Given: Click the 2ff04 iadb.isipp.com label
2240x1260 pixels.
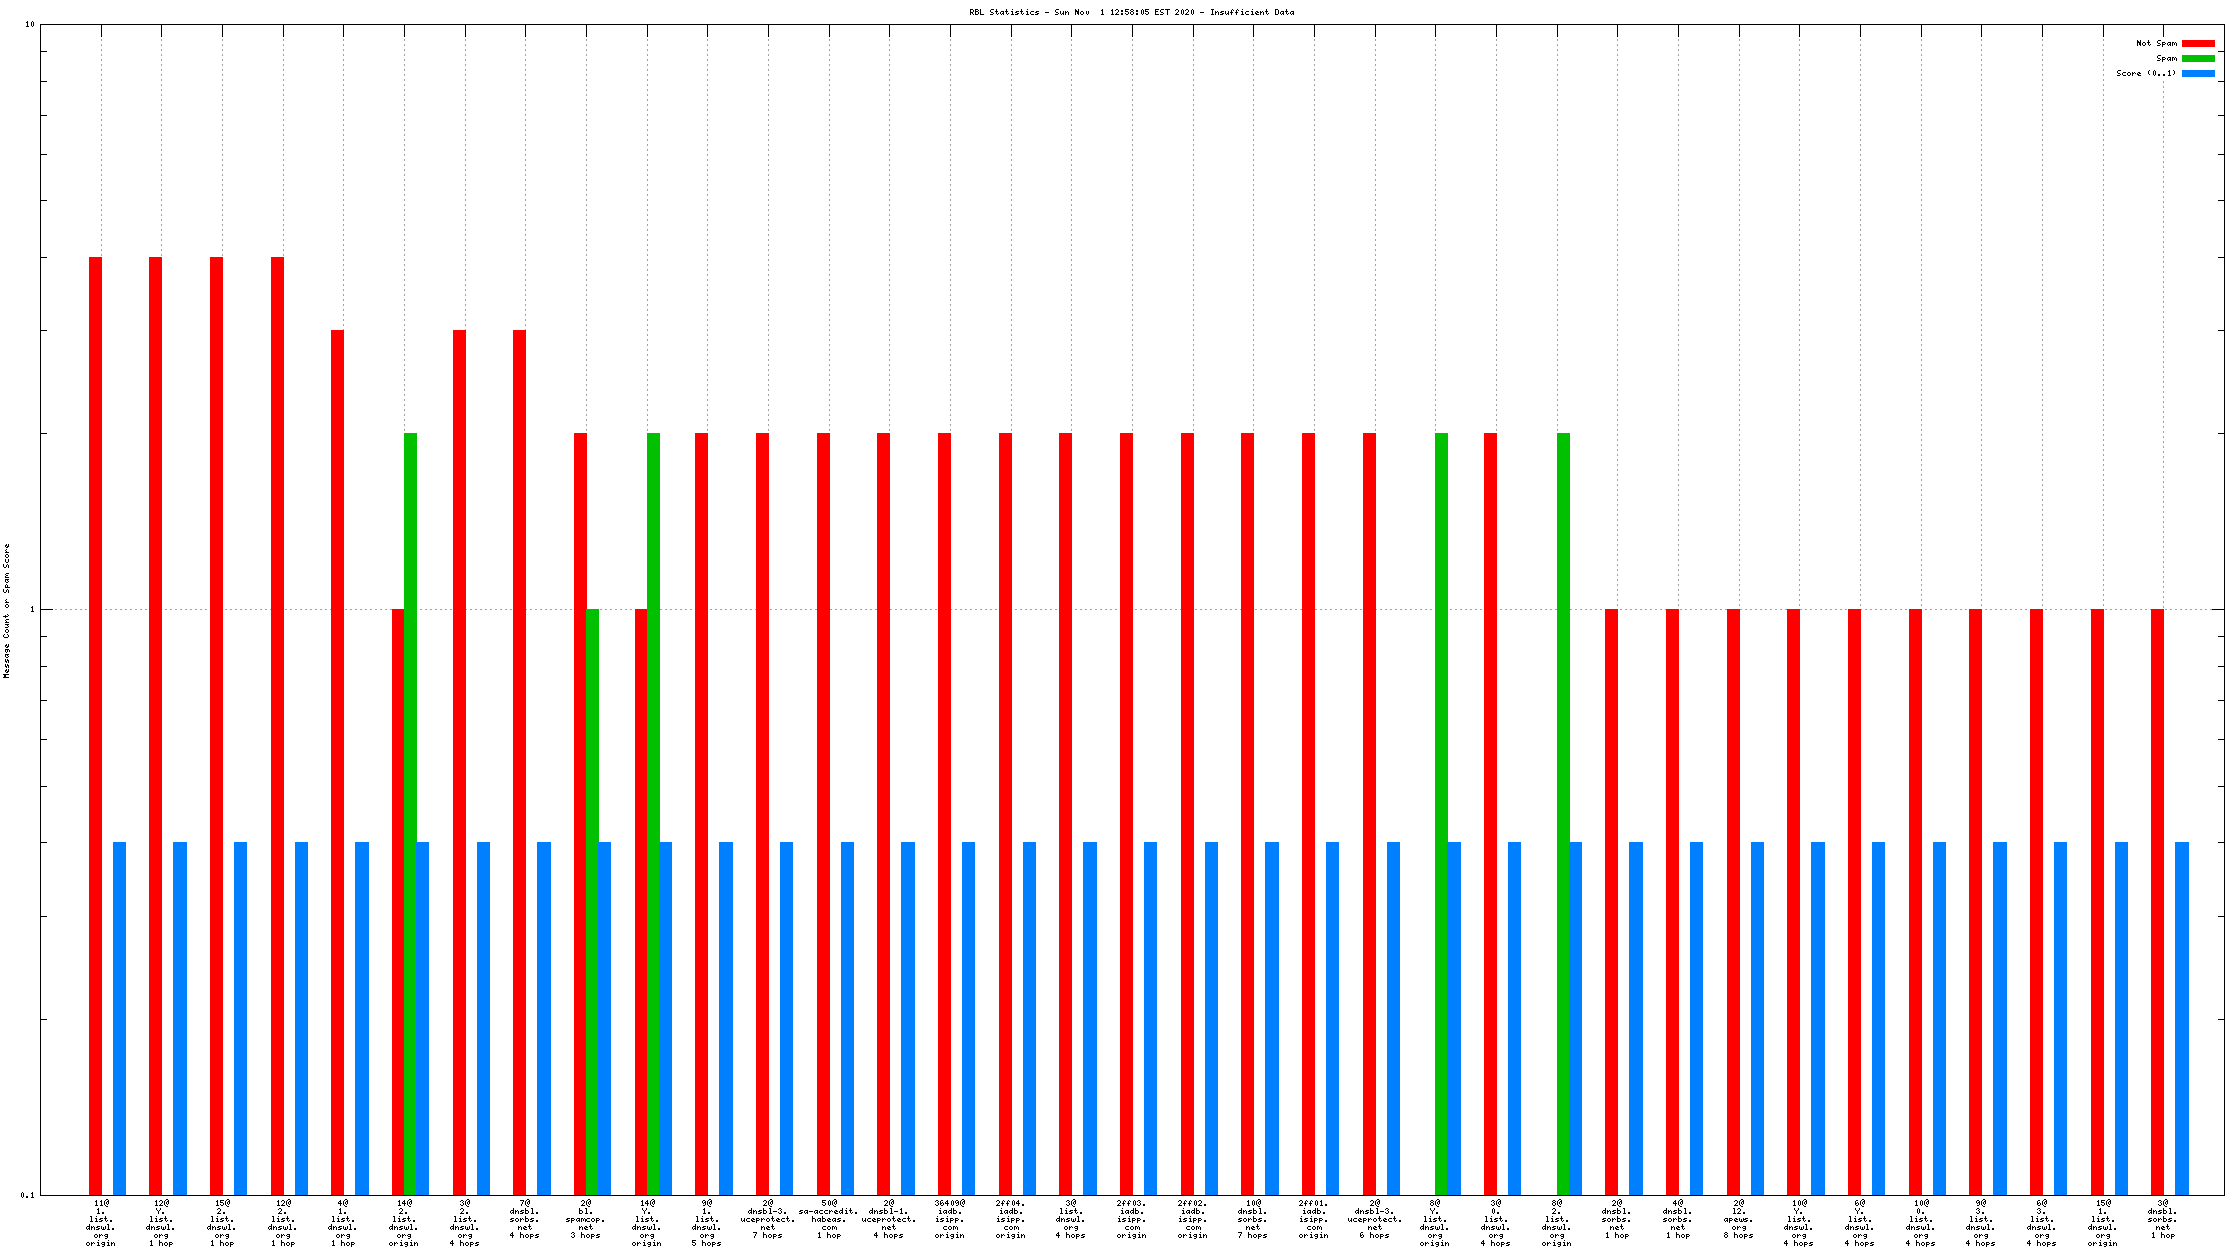Looking at the screenshot, I should [1010, 1219].
